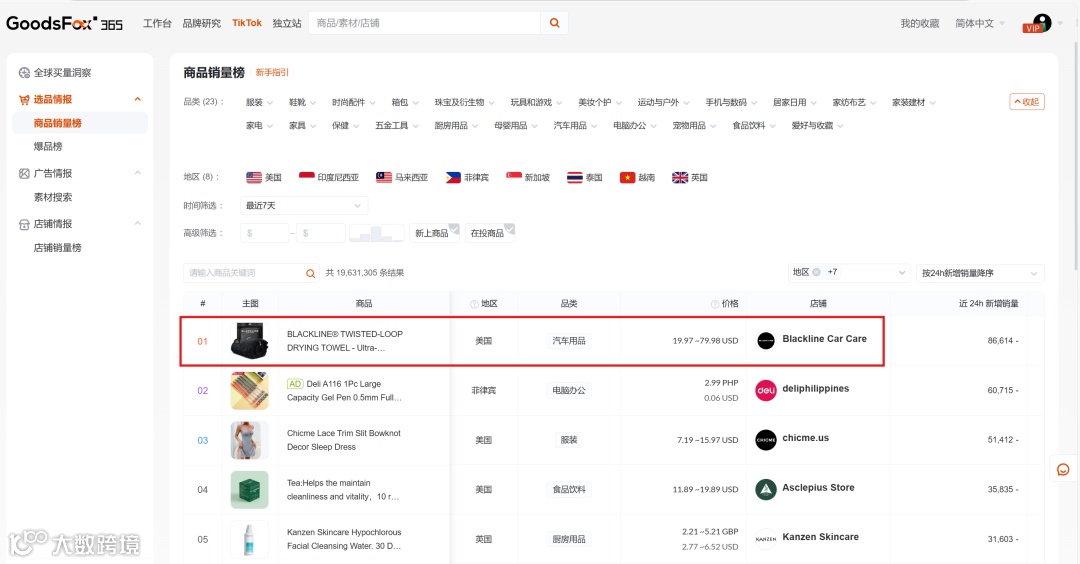Click the 价格 column help icon
This screenshot has height=564, width=1080.
[715, 304]
